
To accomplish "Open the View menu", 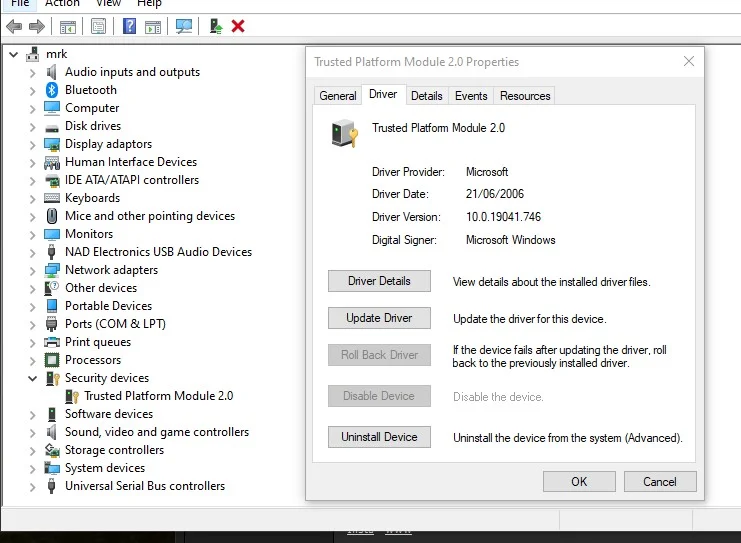I will click(108, 3).
